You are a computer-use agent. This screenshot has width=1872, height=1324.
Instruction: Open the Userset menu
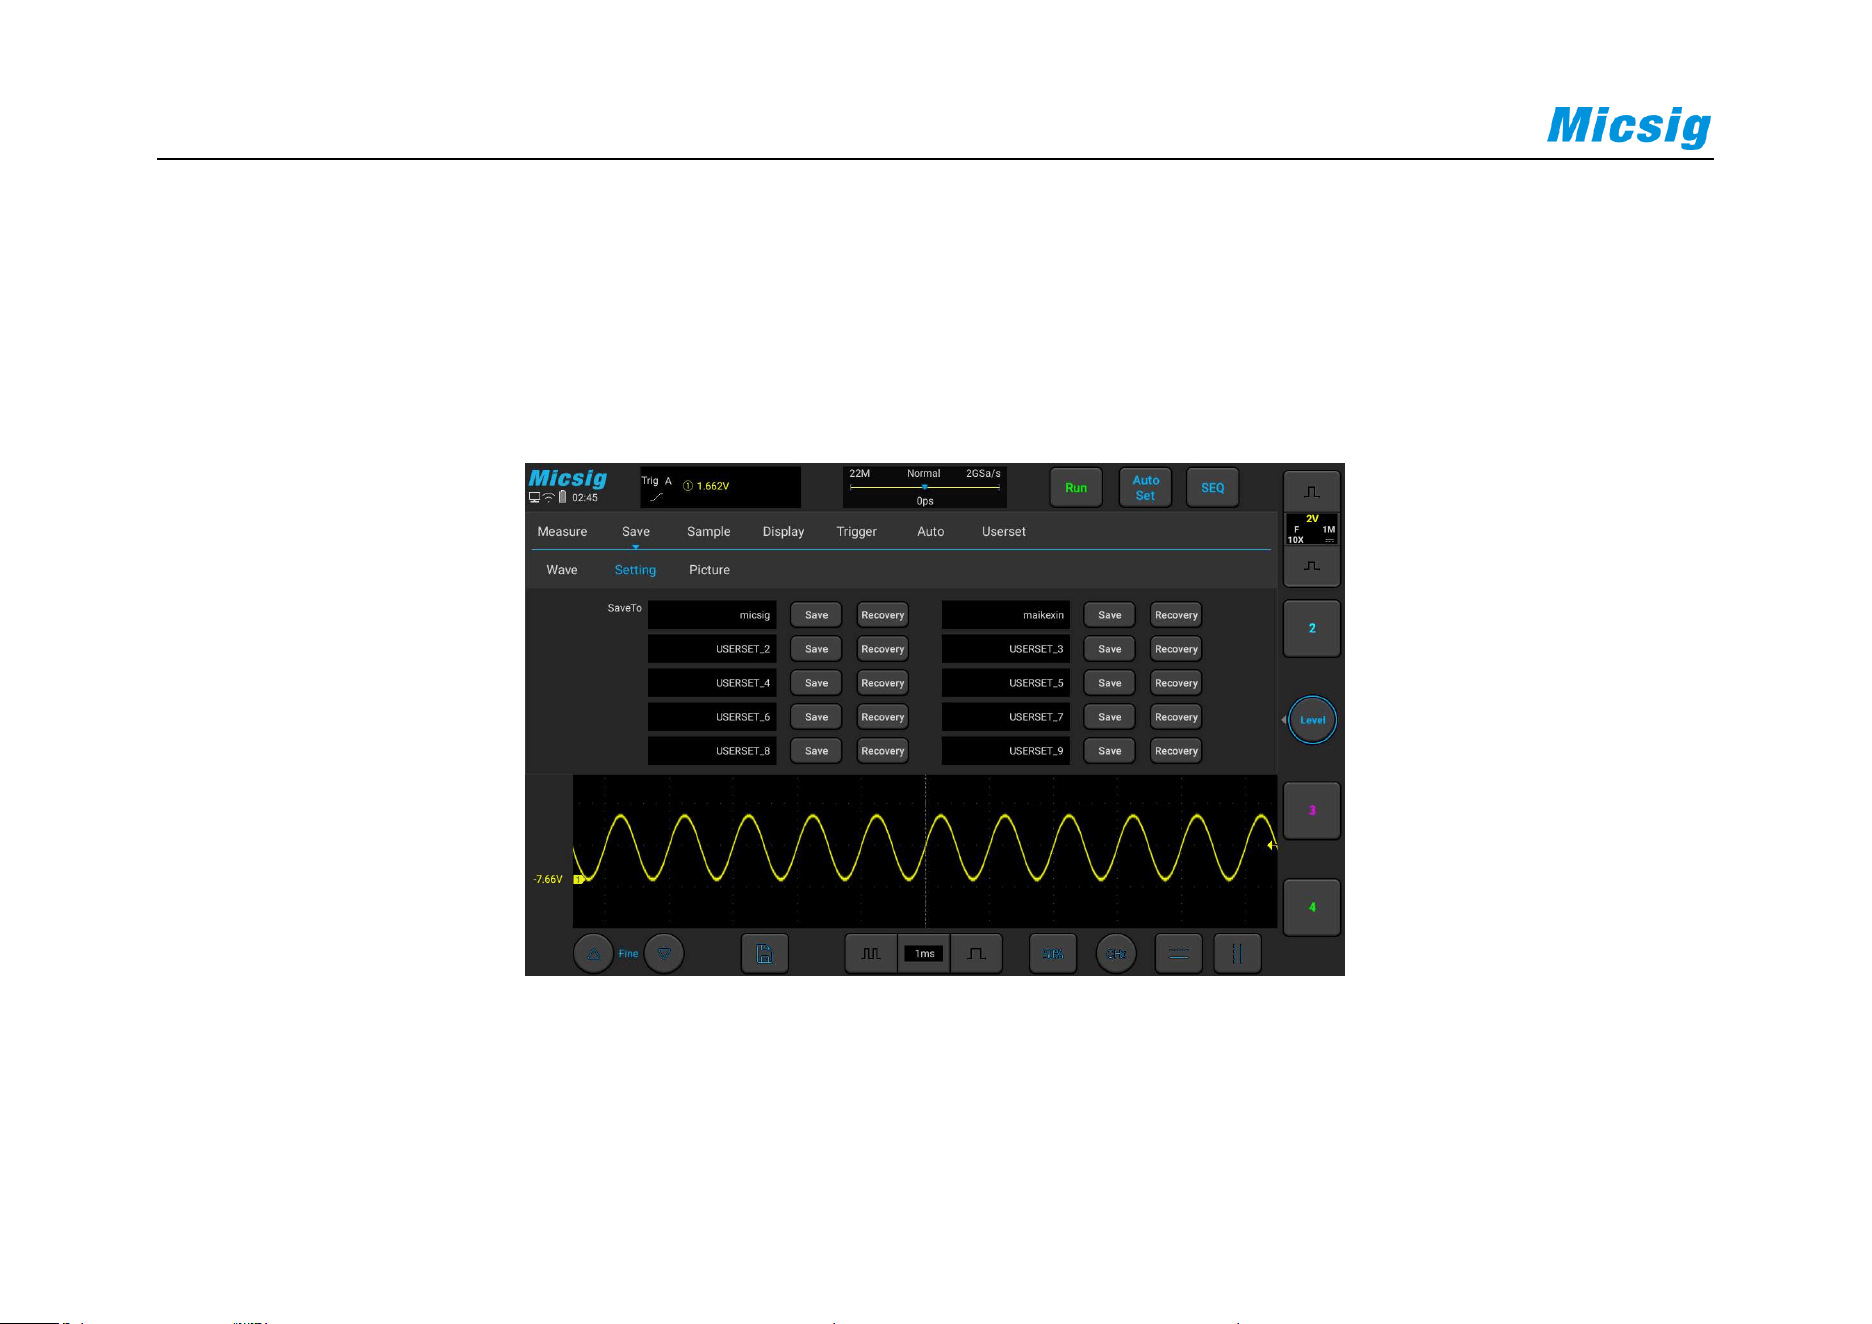pyautogui.click(x=1004, y=532)
